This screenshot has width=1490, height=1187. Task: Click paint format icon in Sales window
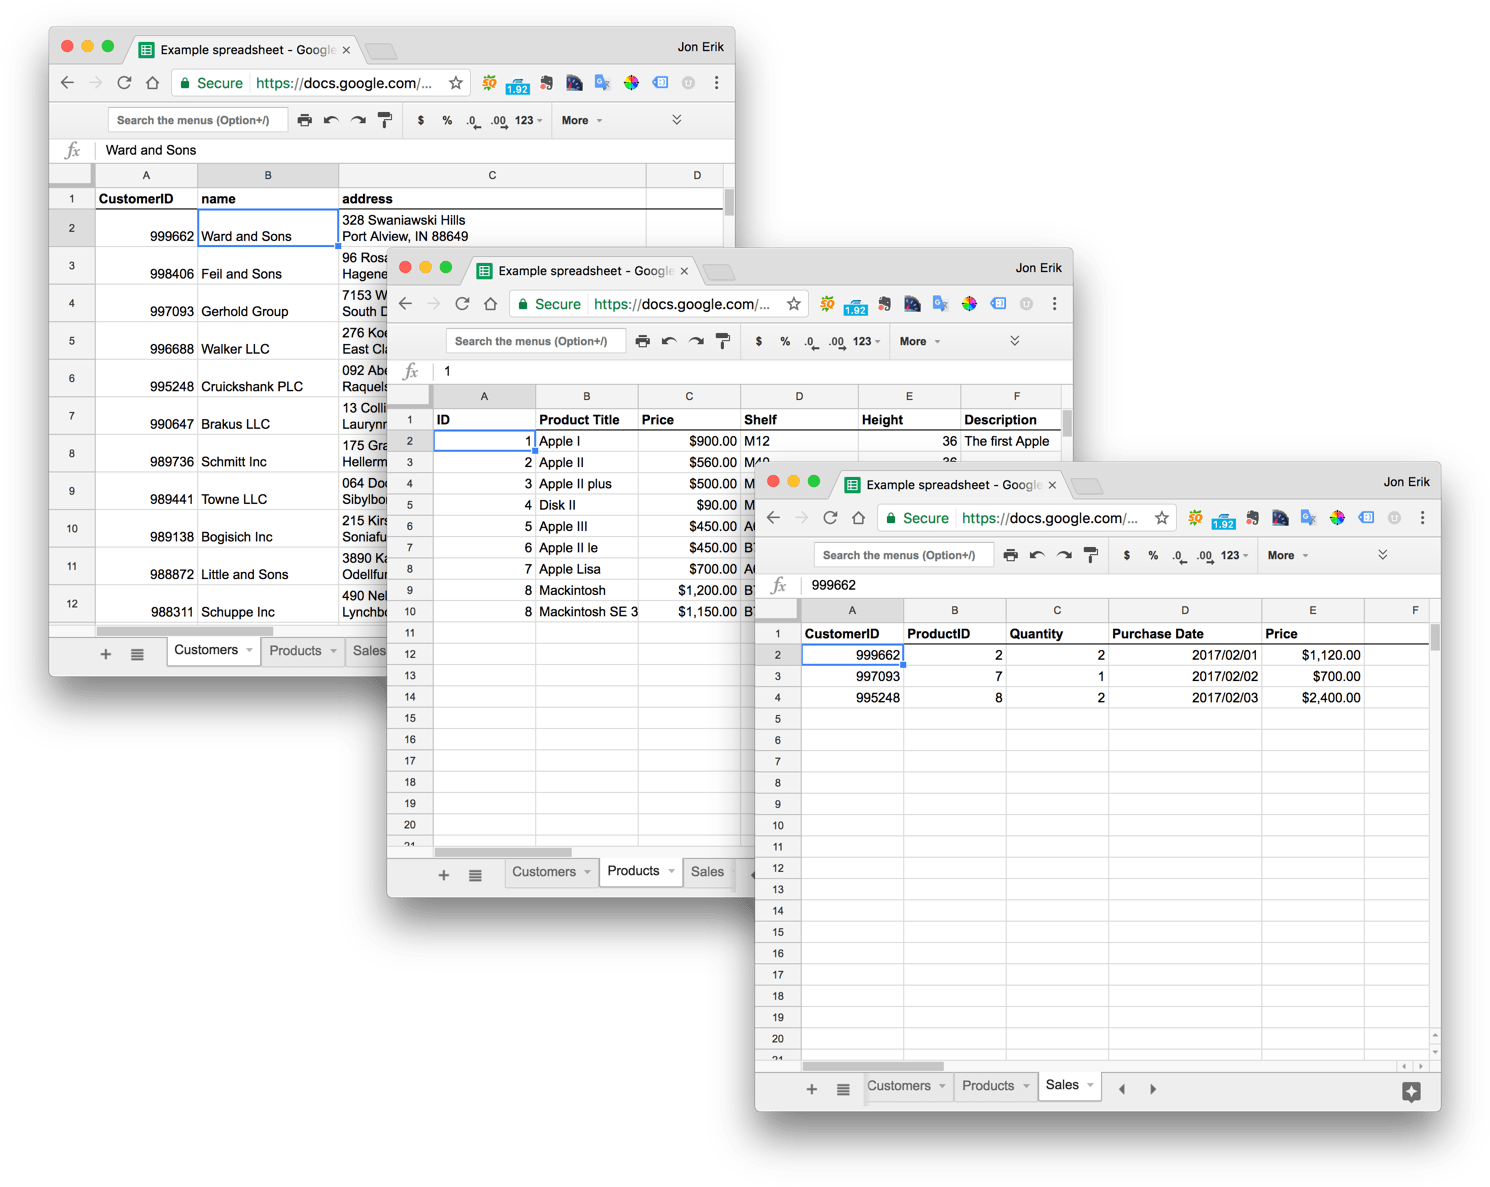click(x=1091, y=555)
